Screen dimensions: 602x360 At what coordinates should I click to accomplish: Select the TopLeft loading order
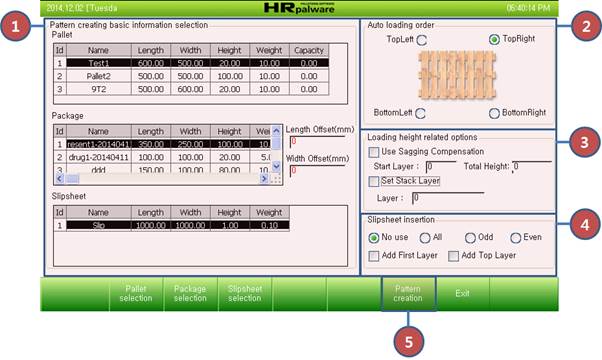pos(422,40)
